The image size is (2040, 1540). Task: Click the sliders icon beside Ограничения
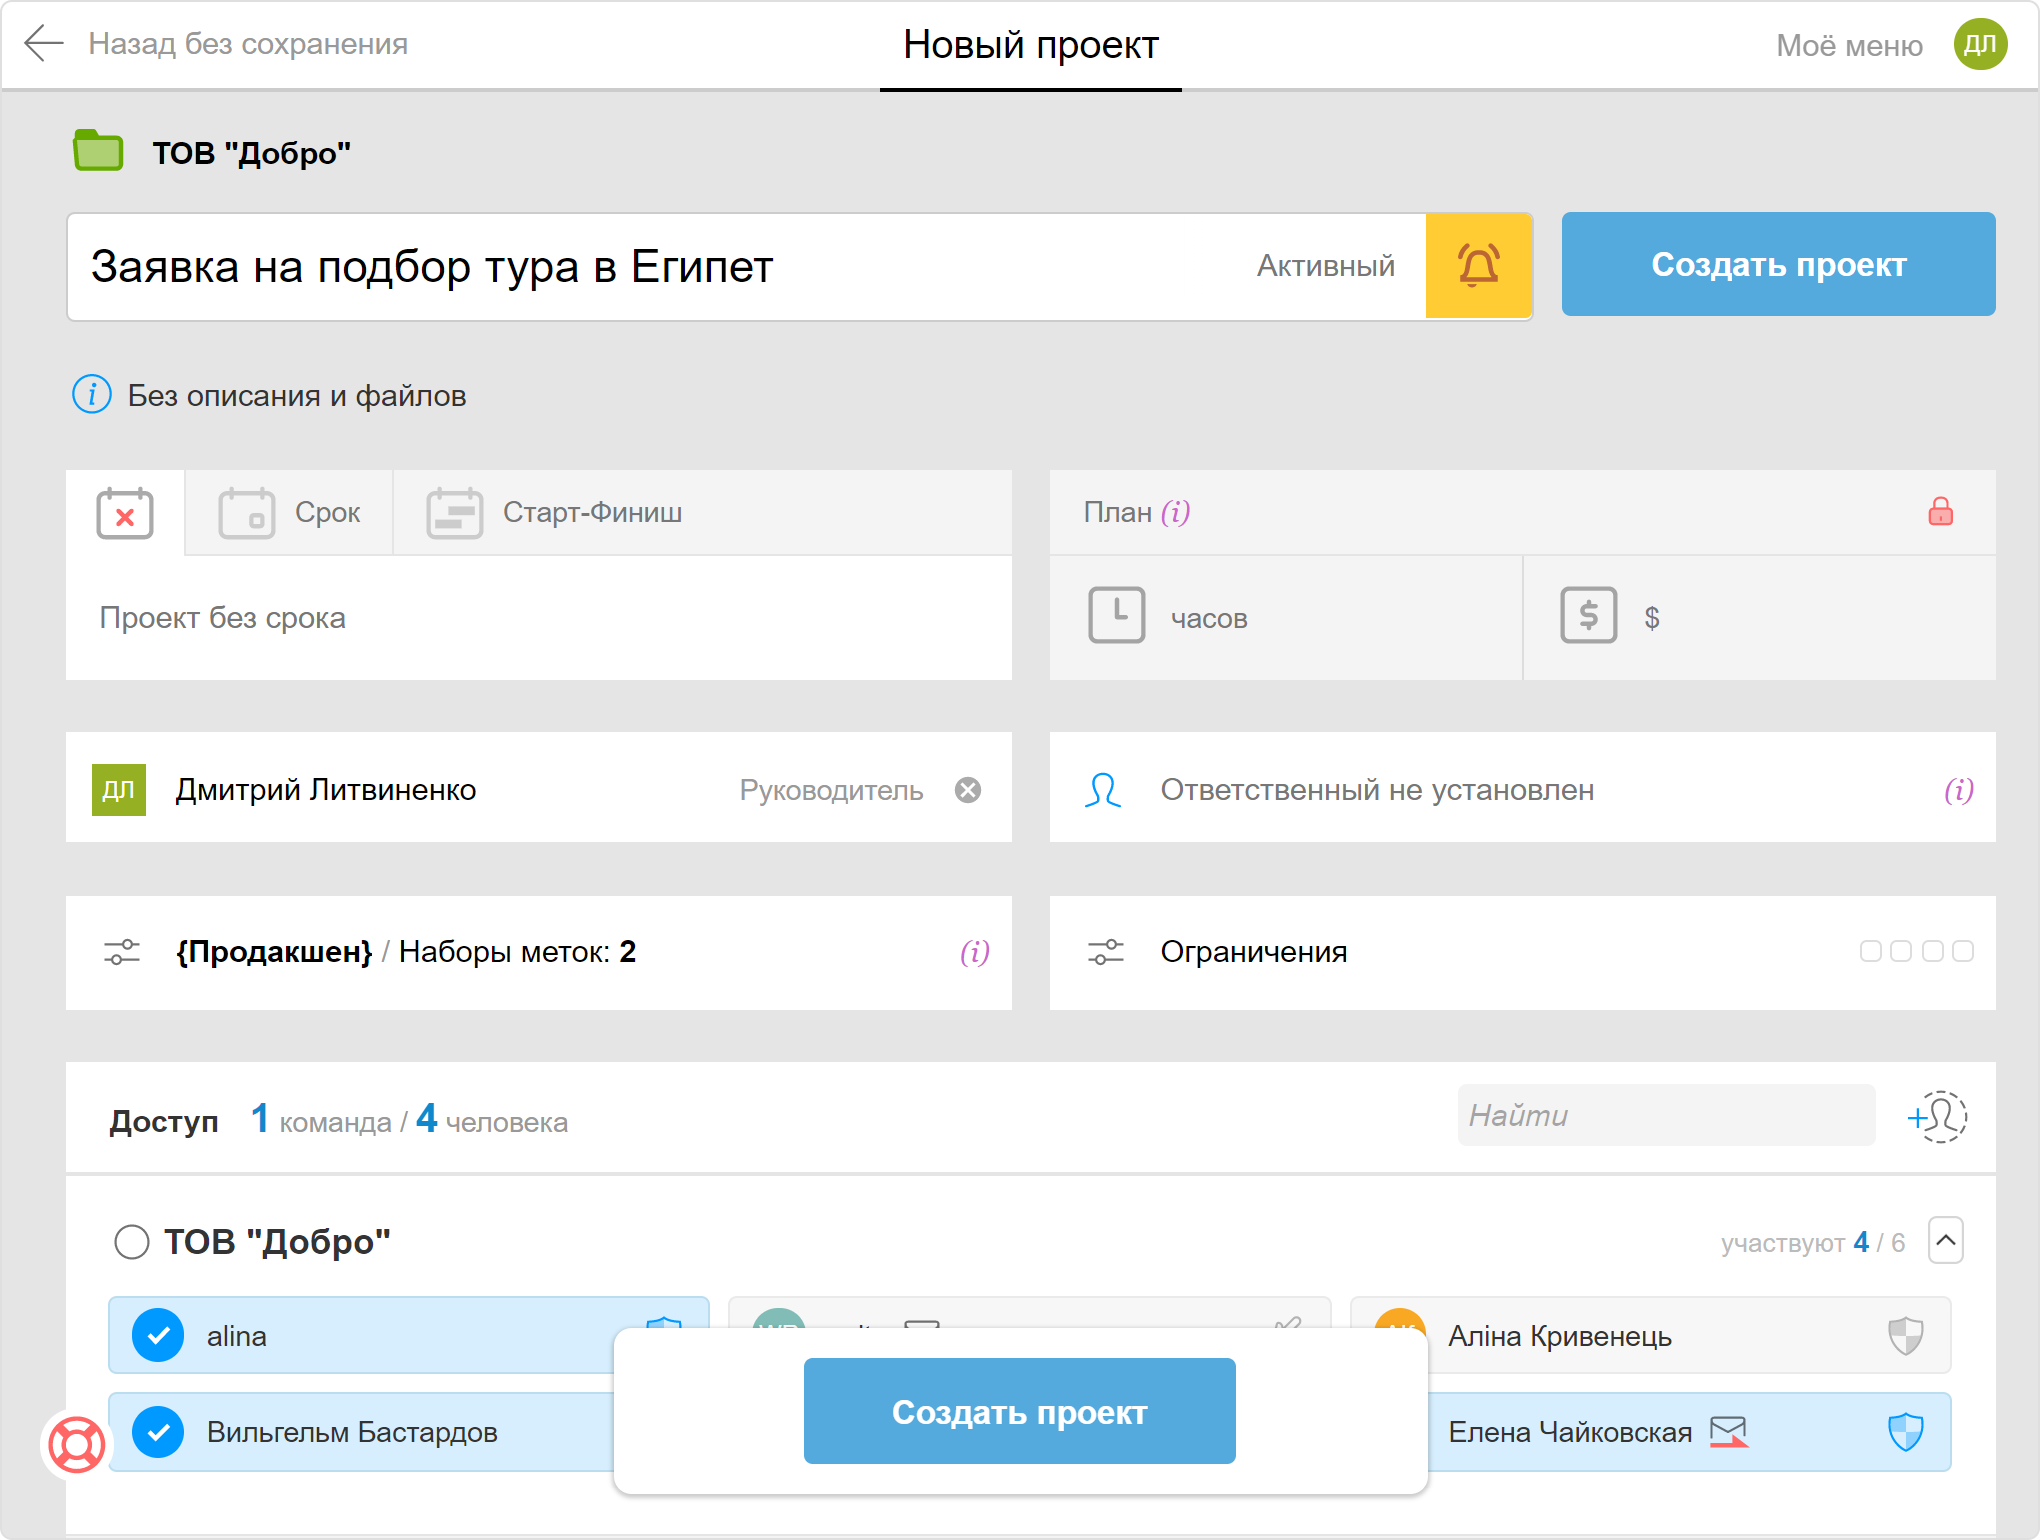pos(1106,952)
